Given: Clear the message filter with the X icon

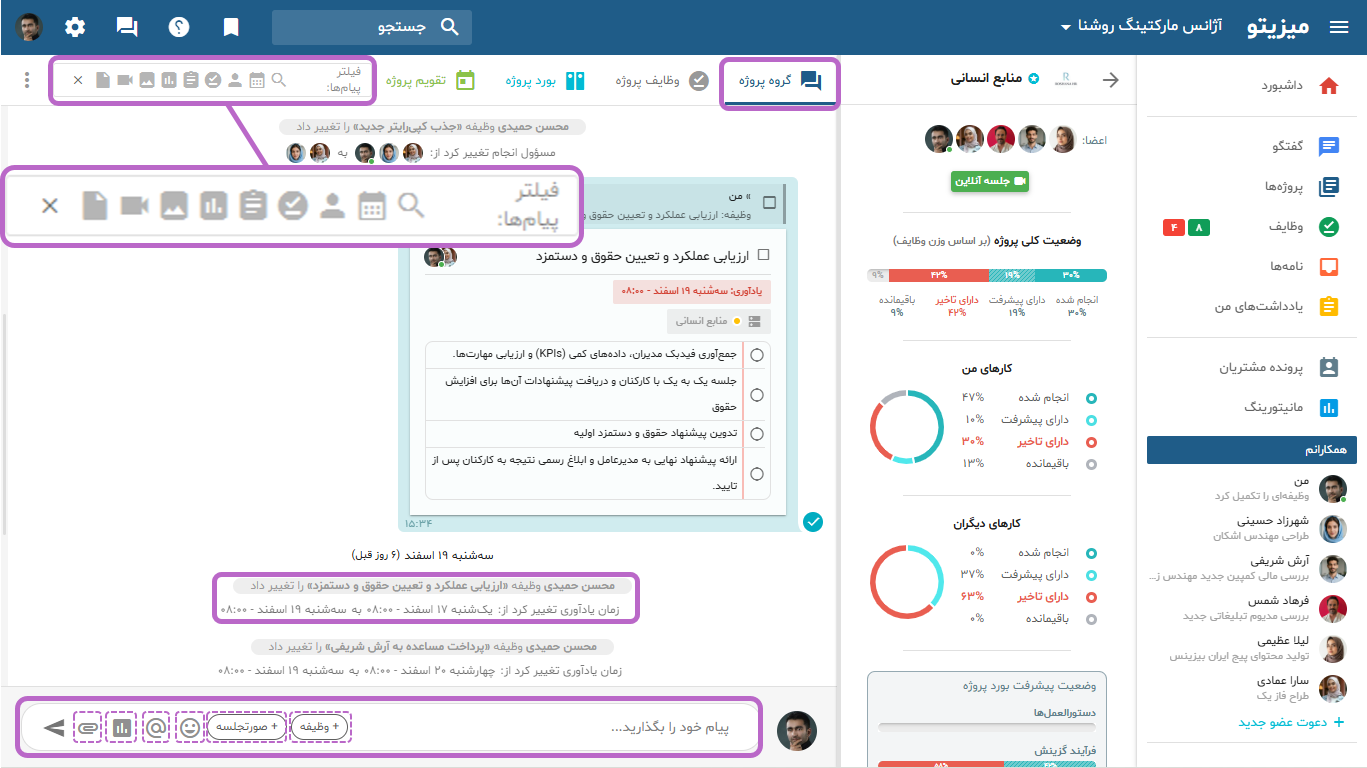Looking at the screenshot, I should point(78,80).
